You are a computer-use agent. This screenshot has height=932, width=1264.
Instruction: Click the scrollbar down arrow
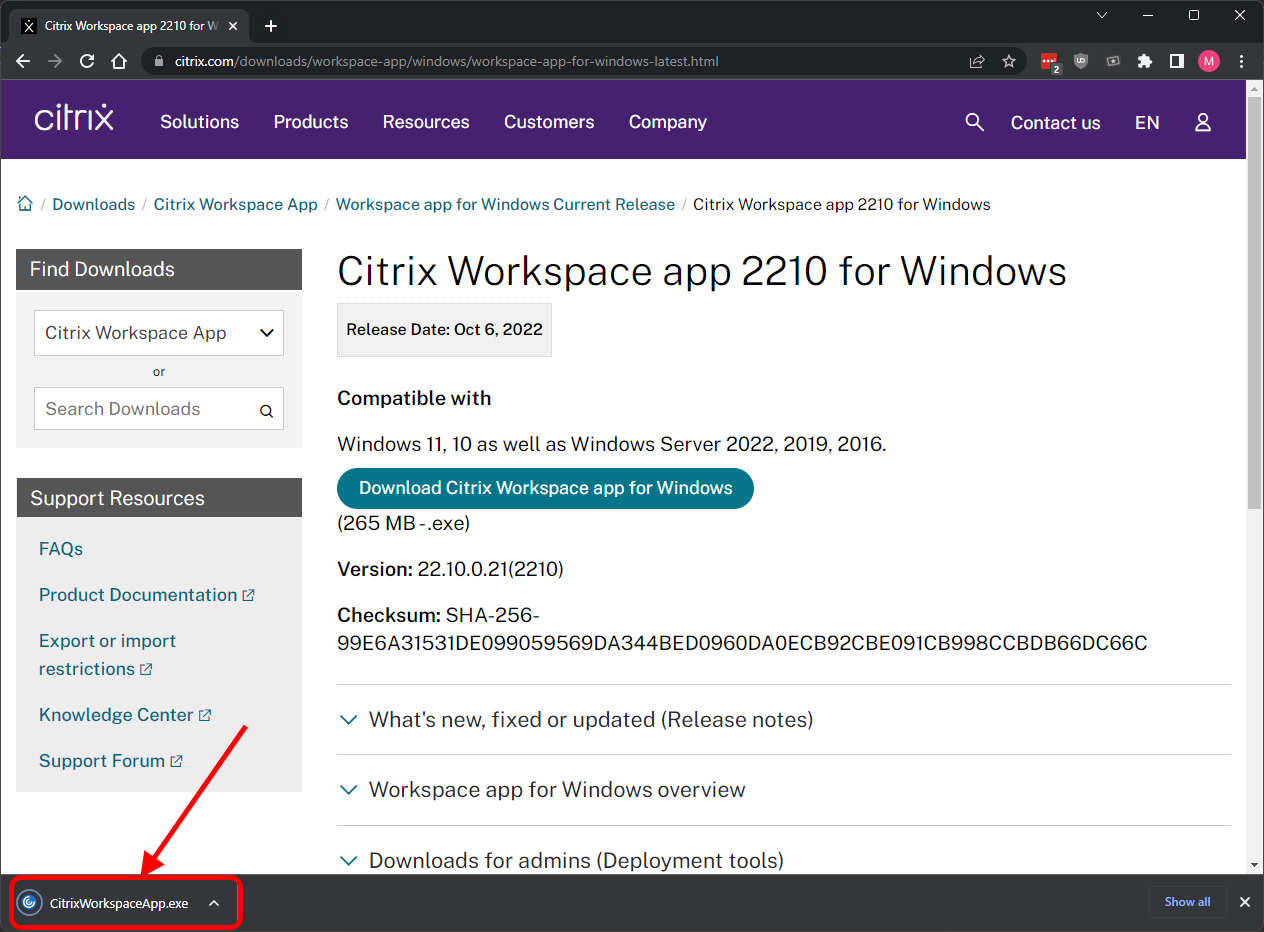1255,865
